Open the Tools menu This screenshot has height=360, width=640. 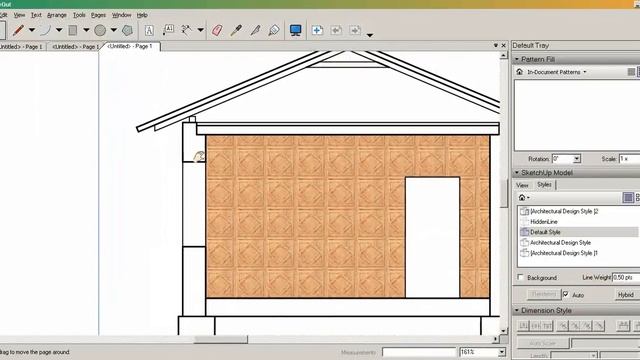pos(79,15)
